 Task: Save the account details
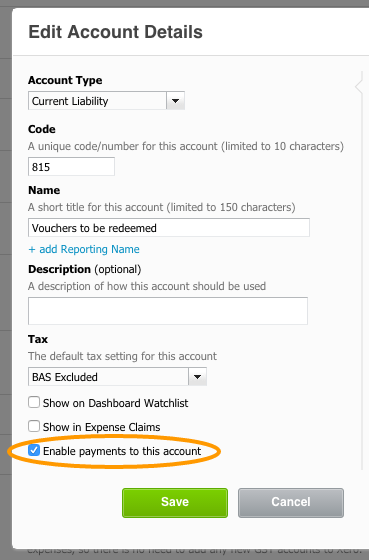175,502
